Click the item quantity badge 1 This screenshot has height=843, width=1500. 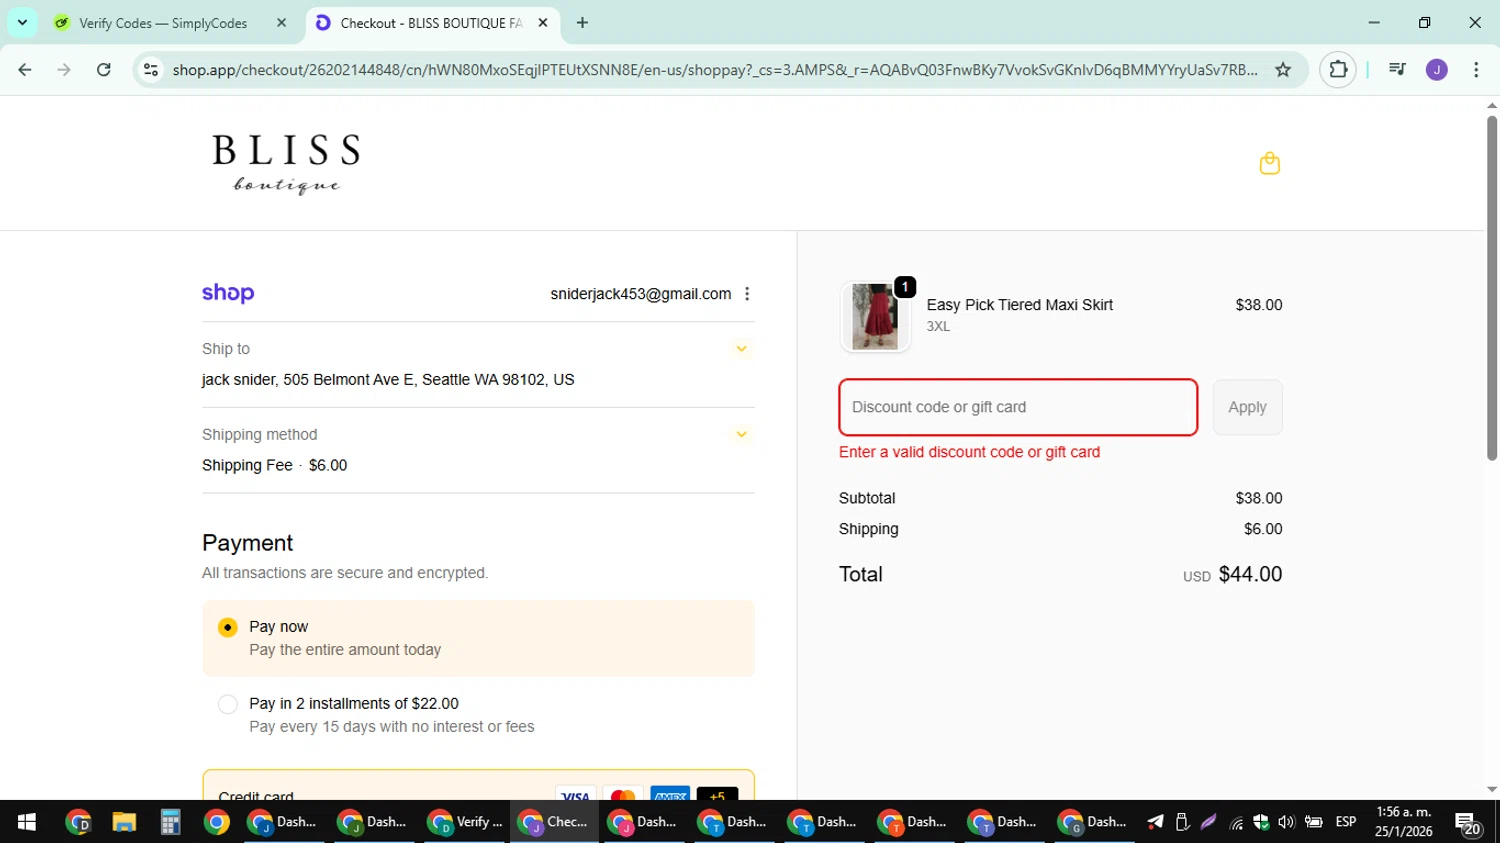(904, 287)
